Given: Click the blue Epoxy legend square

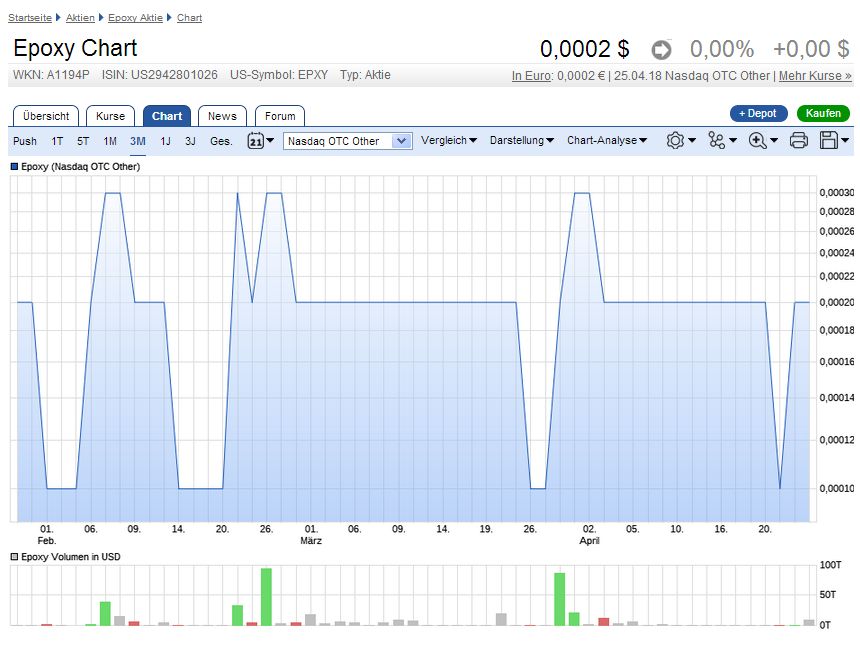Looking at the screenshot, I should click(14, 166).
